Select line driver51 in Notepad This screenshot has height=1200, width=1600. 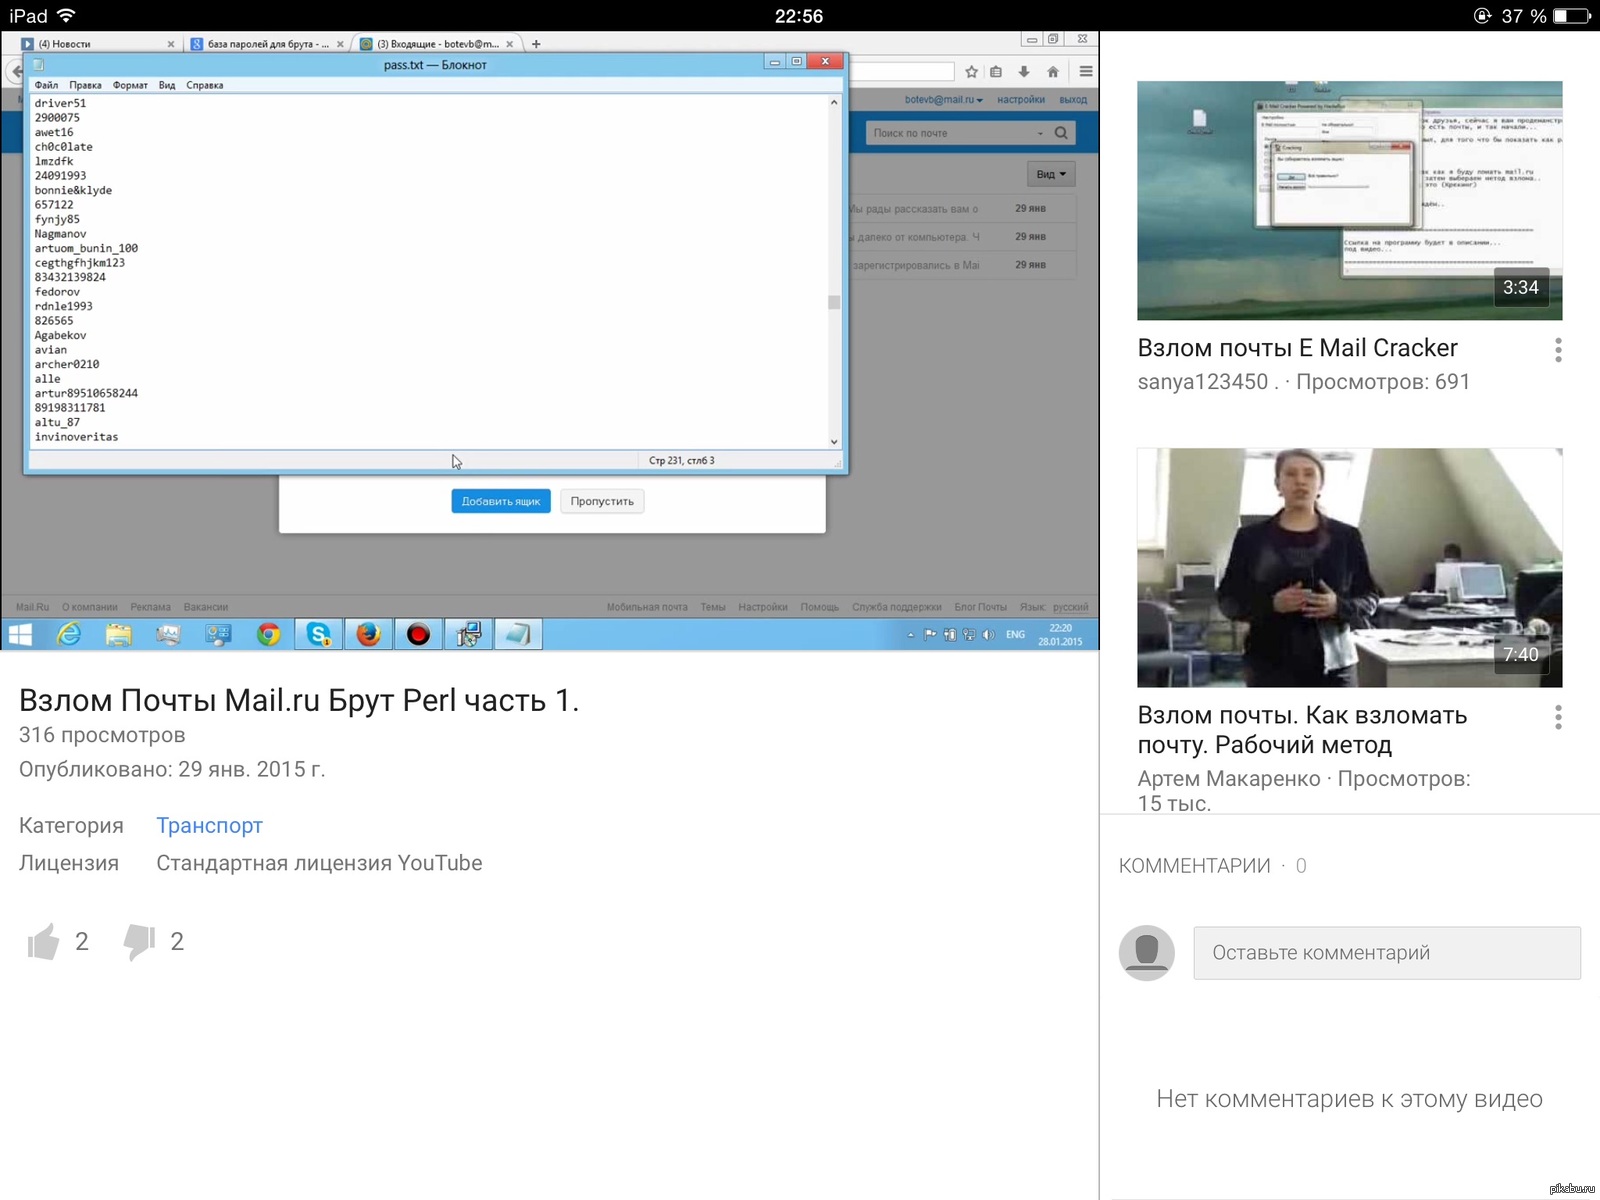(x=60, y=103)
